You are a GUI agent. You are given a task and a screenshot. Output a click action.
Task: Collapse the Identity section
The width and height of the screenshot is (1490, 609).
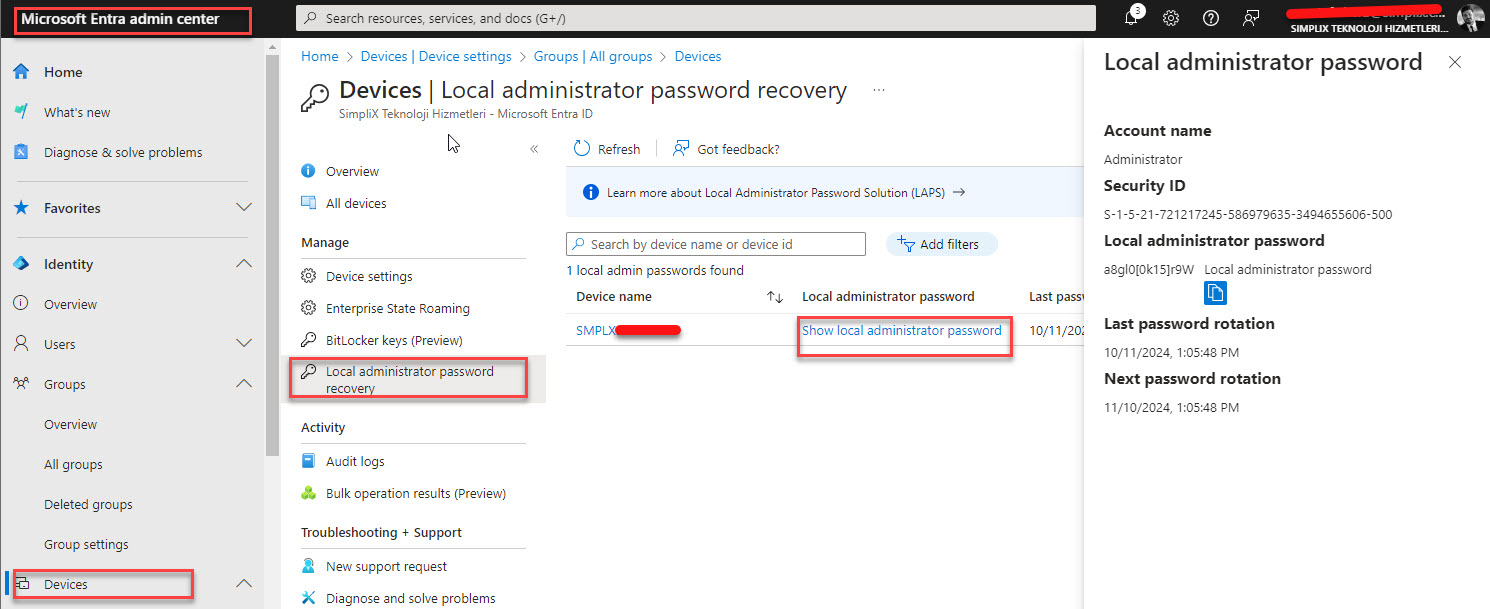click(x=243, y=264)
